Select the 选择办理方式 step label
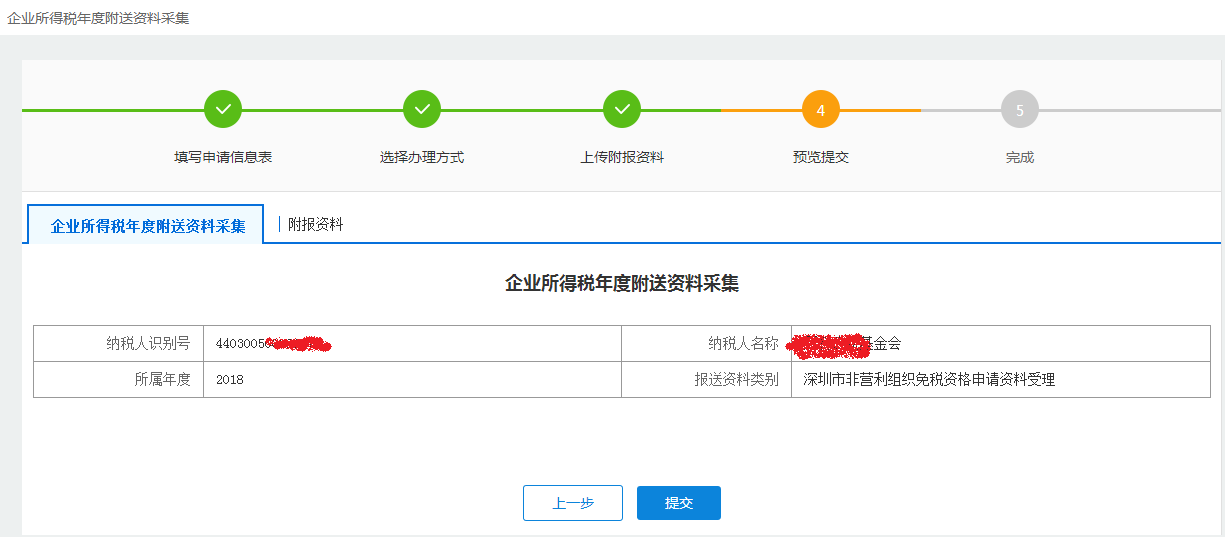1225x537 pixels. [x=422, y=157]
